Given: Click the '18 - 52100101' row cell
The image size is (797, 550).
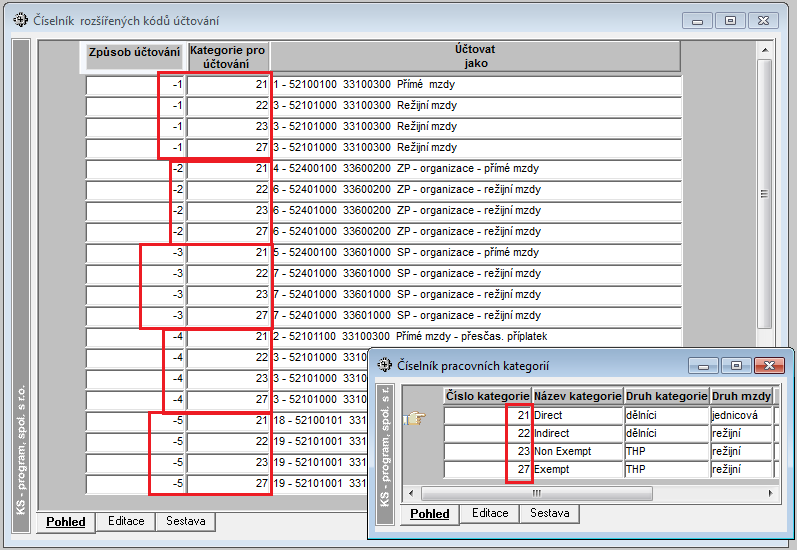Looking at the screenshot, I should (x=320, y=420).
